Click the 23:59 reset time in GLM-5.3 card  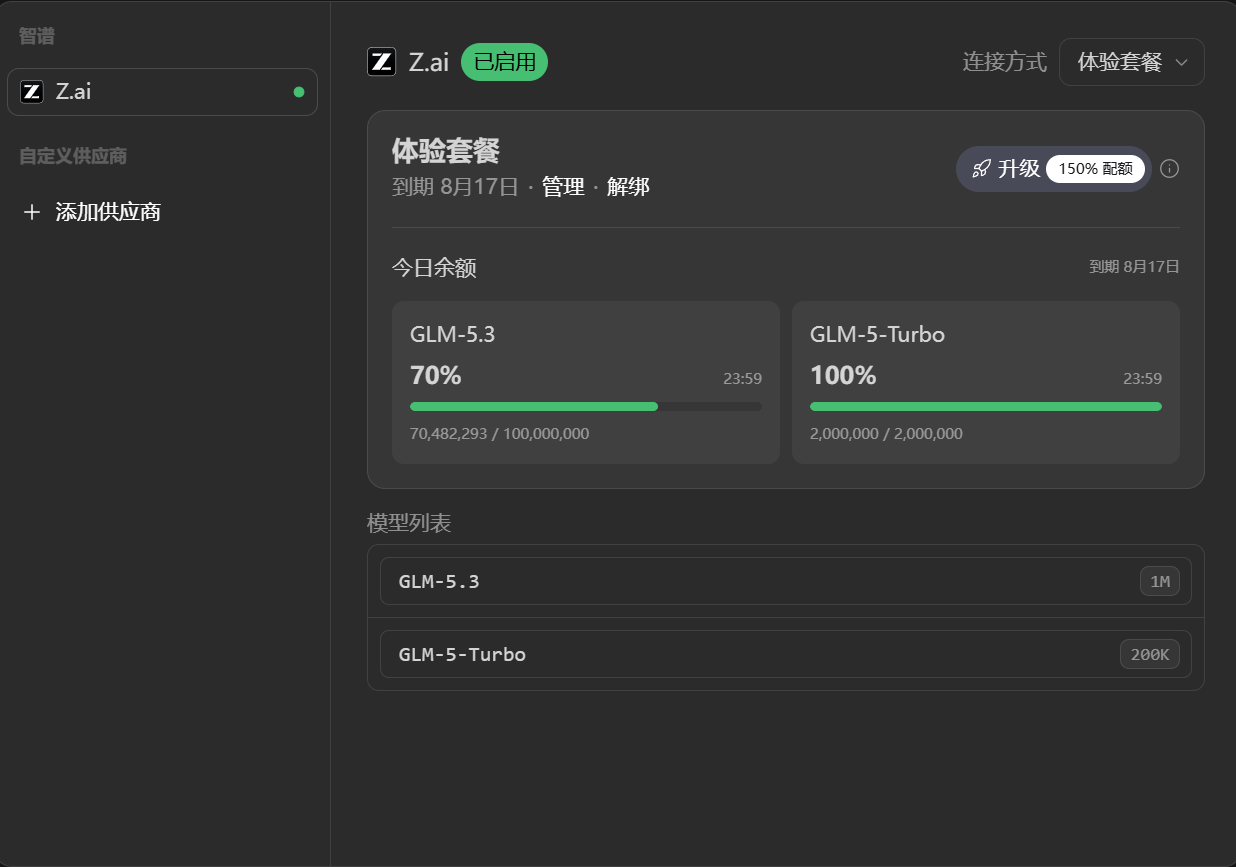point(743,379)
